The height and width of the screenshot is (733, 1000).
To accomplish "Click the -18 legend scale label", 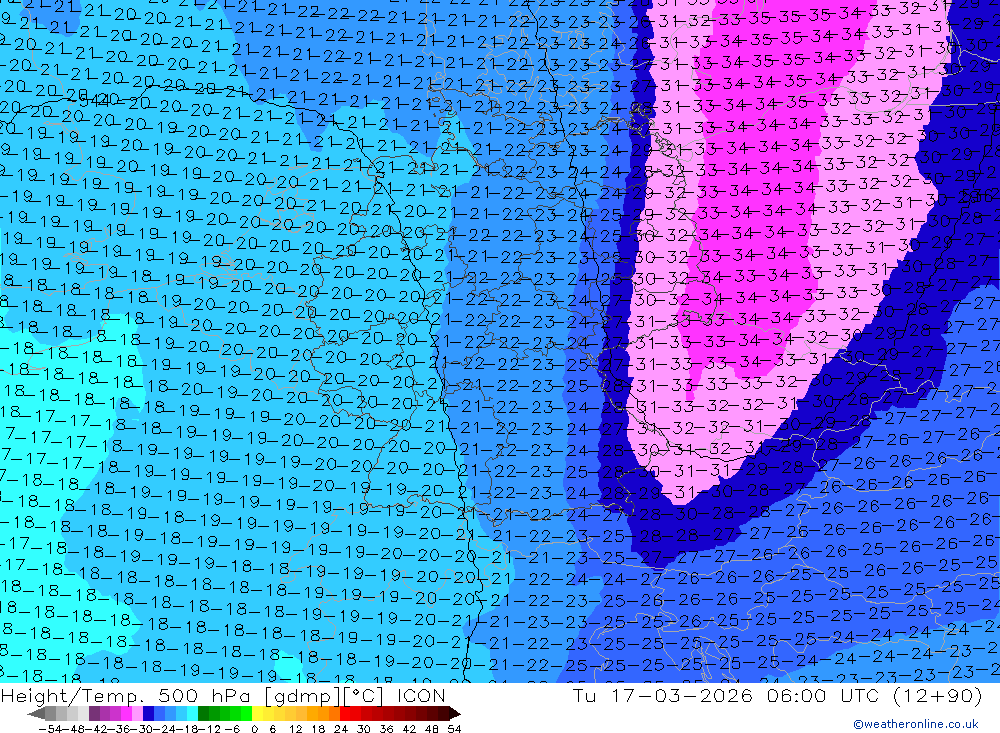I will click(186, 729).
